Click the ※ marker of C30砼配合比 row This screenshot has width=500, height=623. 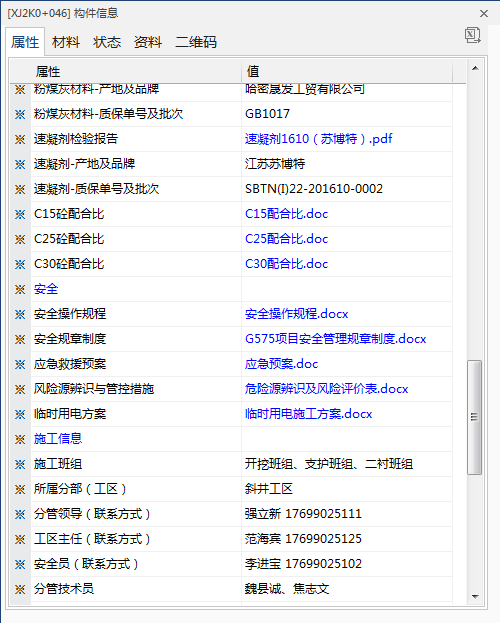20,265
